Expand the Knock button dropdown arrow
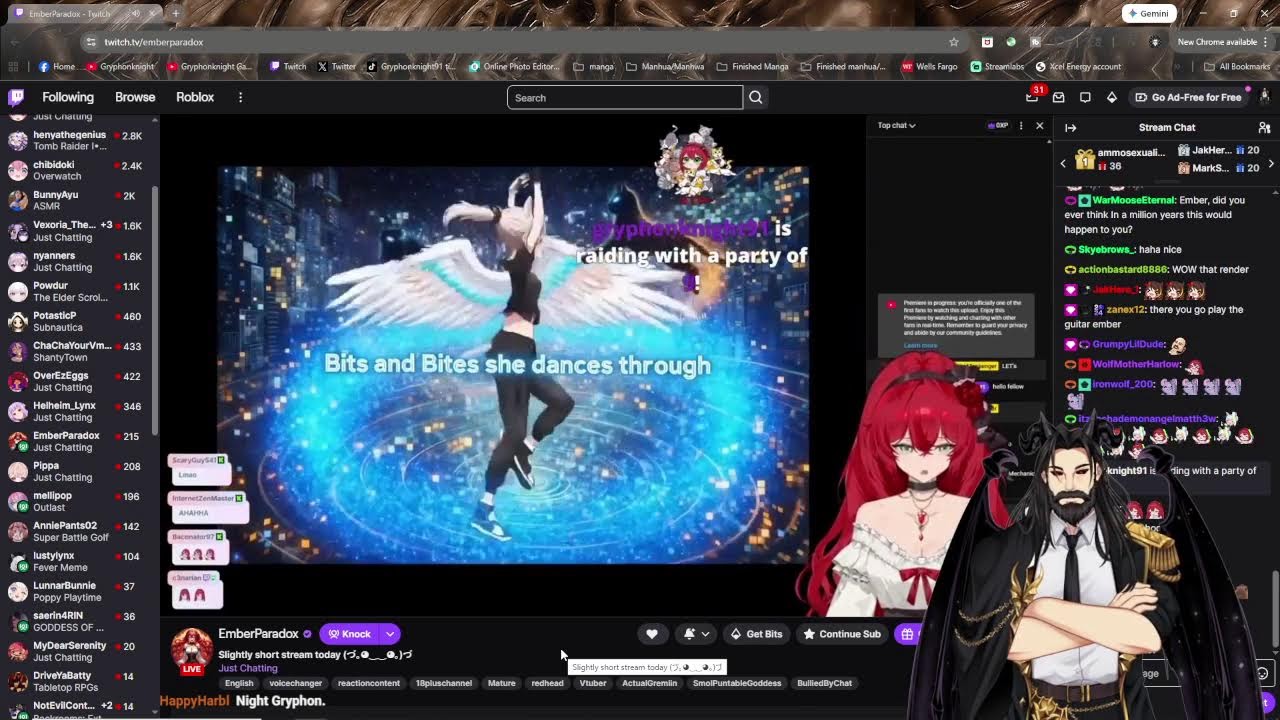Viewport: 1280px width, 720px height. point(390,634)
